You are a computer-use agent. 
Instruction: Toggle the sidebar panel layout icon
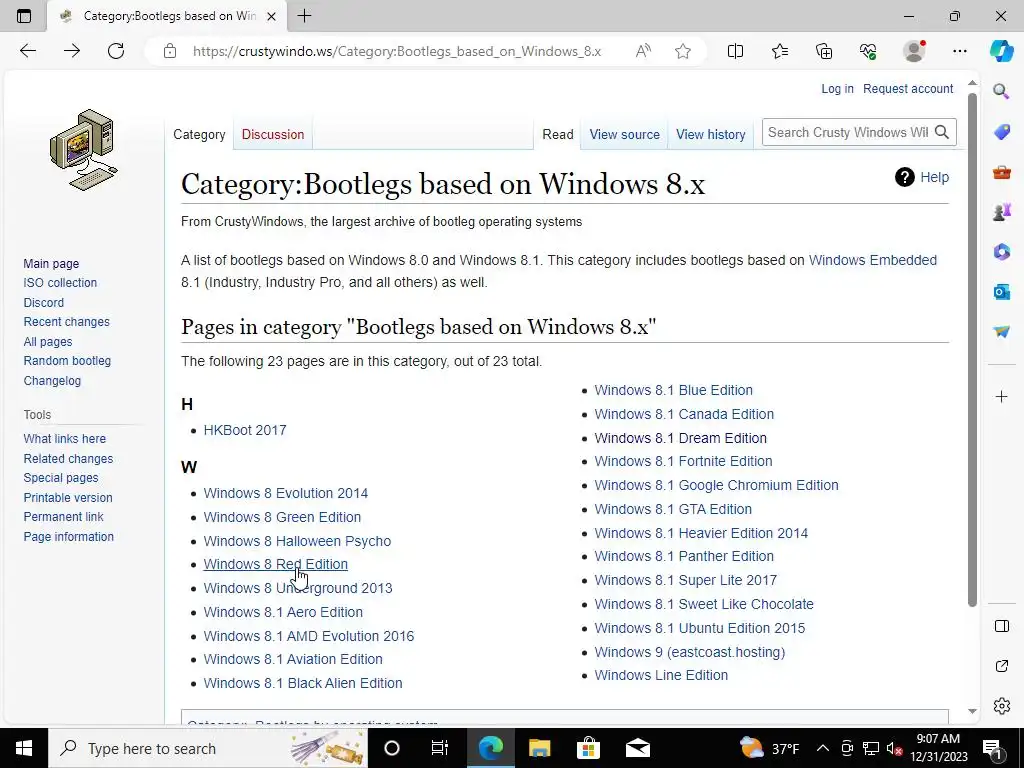[1001, 626]
